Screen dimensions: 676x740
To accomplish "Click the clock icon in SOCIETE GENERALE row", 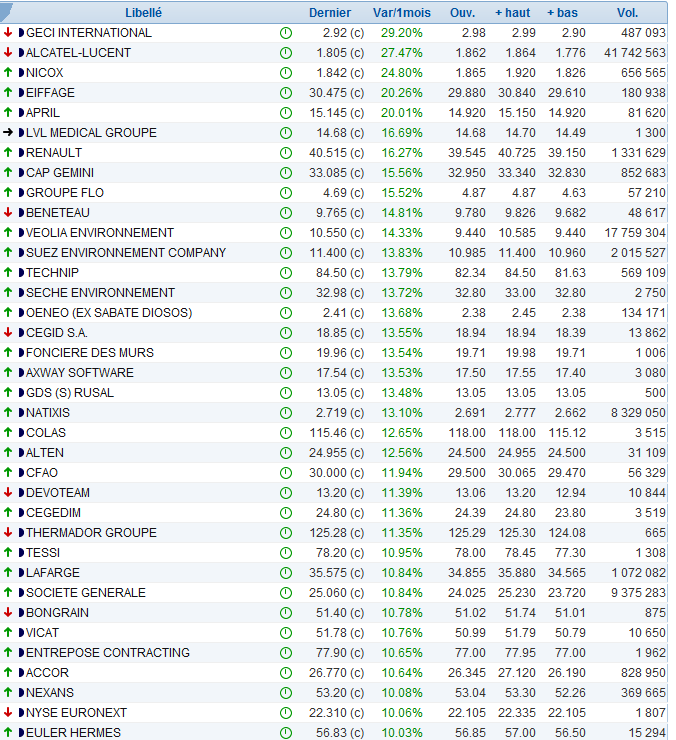I will [x=285, y=593].
